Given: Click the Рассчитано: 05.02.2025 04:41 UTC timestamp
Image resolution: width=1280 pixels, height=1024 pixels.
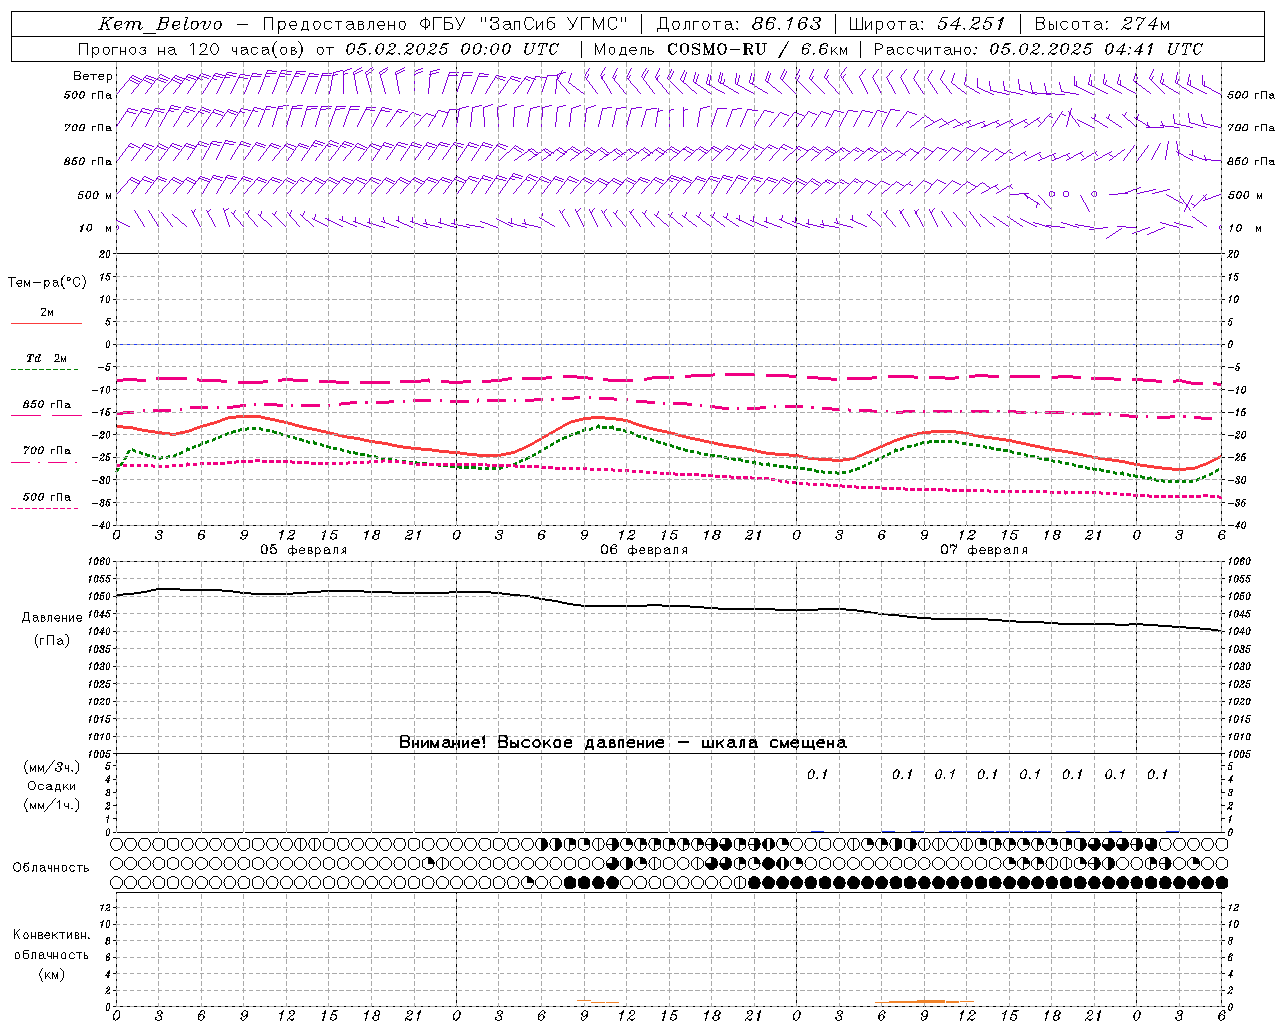Looking at the screenshot, I should coord(1038,49).
